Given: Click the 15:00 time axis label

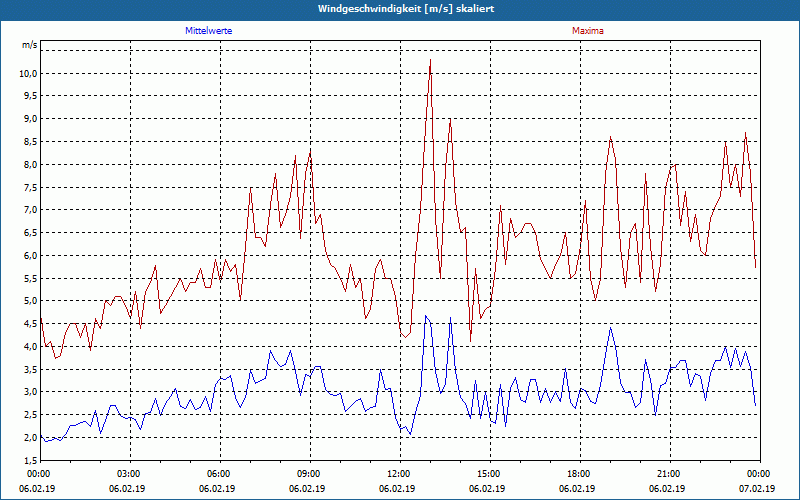Looking at the screenshot, I should tap(490, 474).
